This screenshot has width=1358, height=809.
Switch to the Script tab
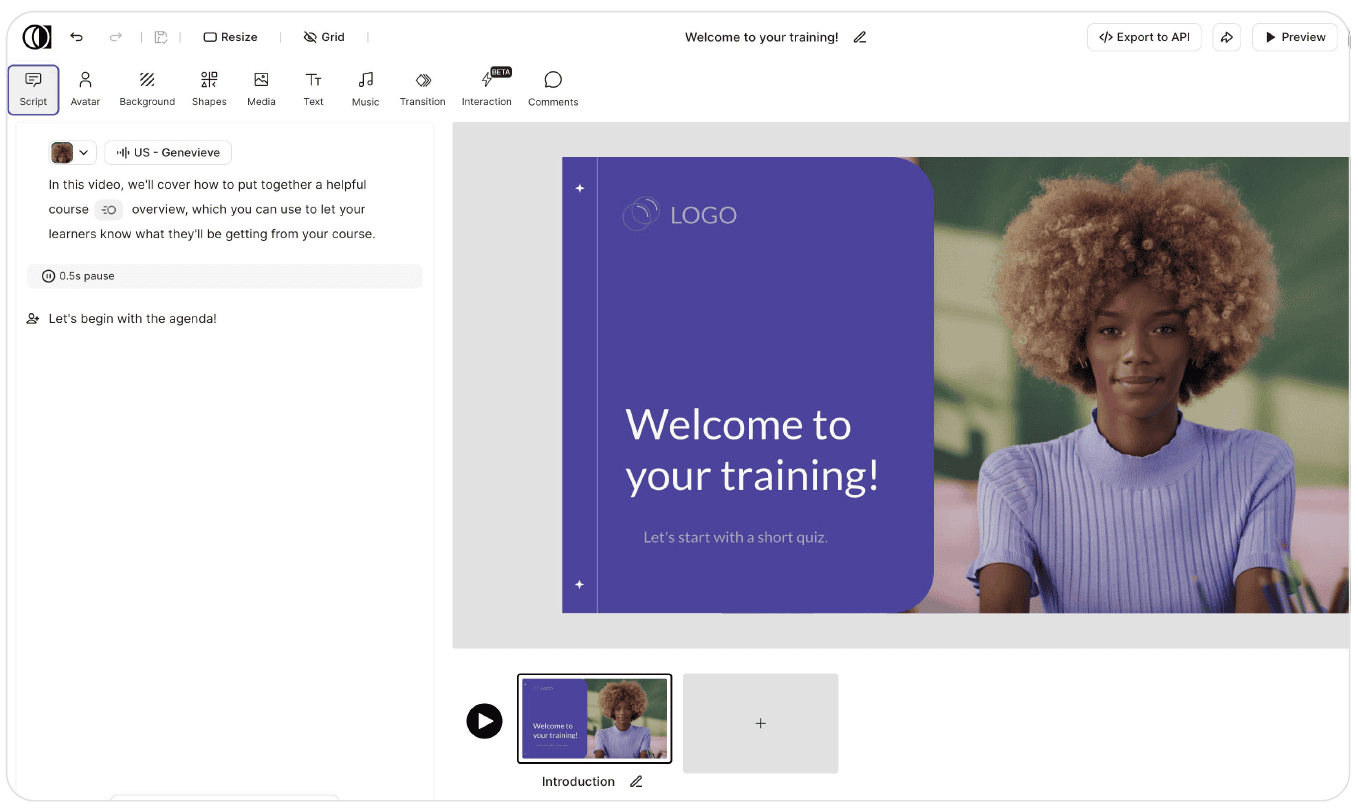[x=33, y=89]
